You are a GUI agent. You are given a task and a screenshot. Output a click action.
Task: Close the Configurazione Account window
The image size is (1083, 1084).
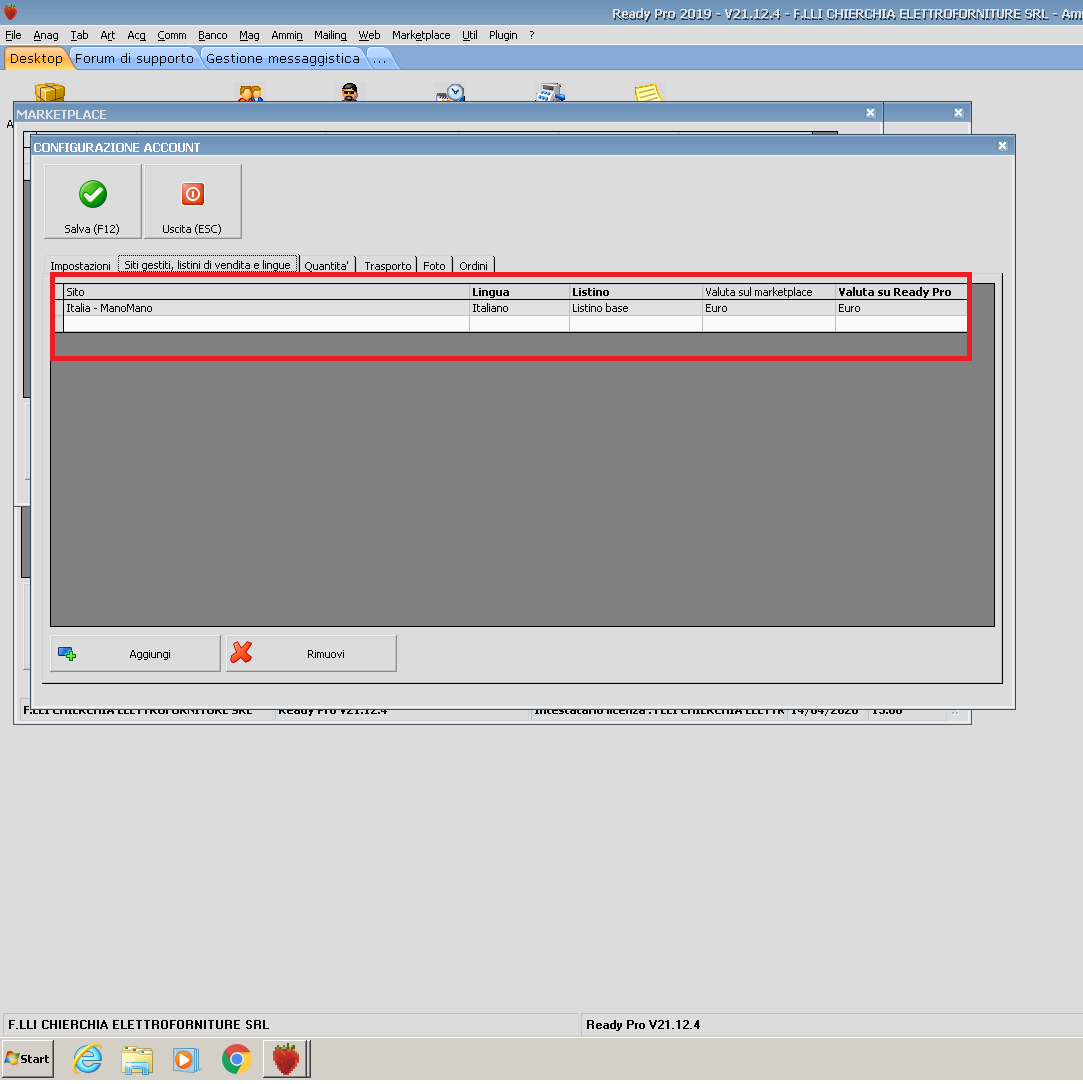click(1002, 146)
